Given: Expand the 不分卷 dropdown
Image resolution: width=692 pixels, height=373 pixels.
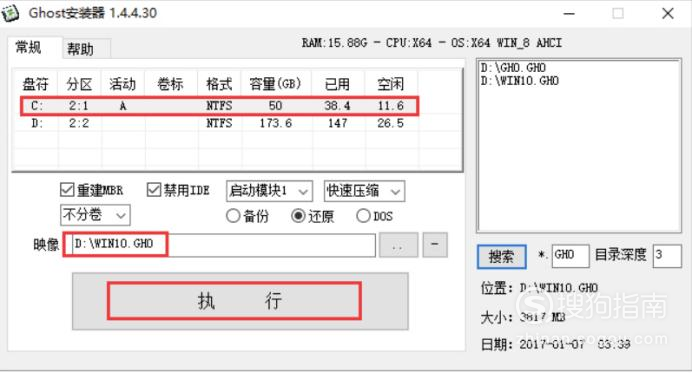Looking at the screenshot, I should [x=95, y=215].
